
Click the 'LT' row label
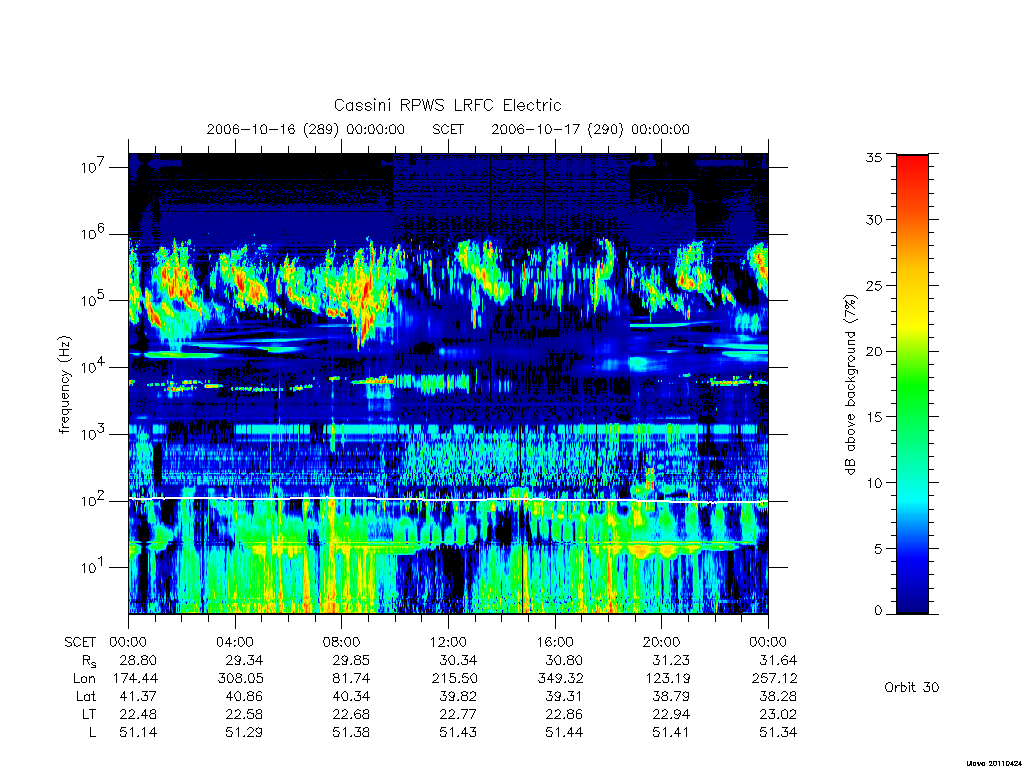coord(89,714)
